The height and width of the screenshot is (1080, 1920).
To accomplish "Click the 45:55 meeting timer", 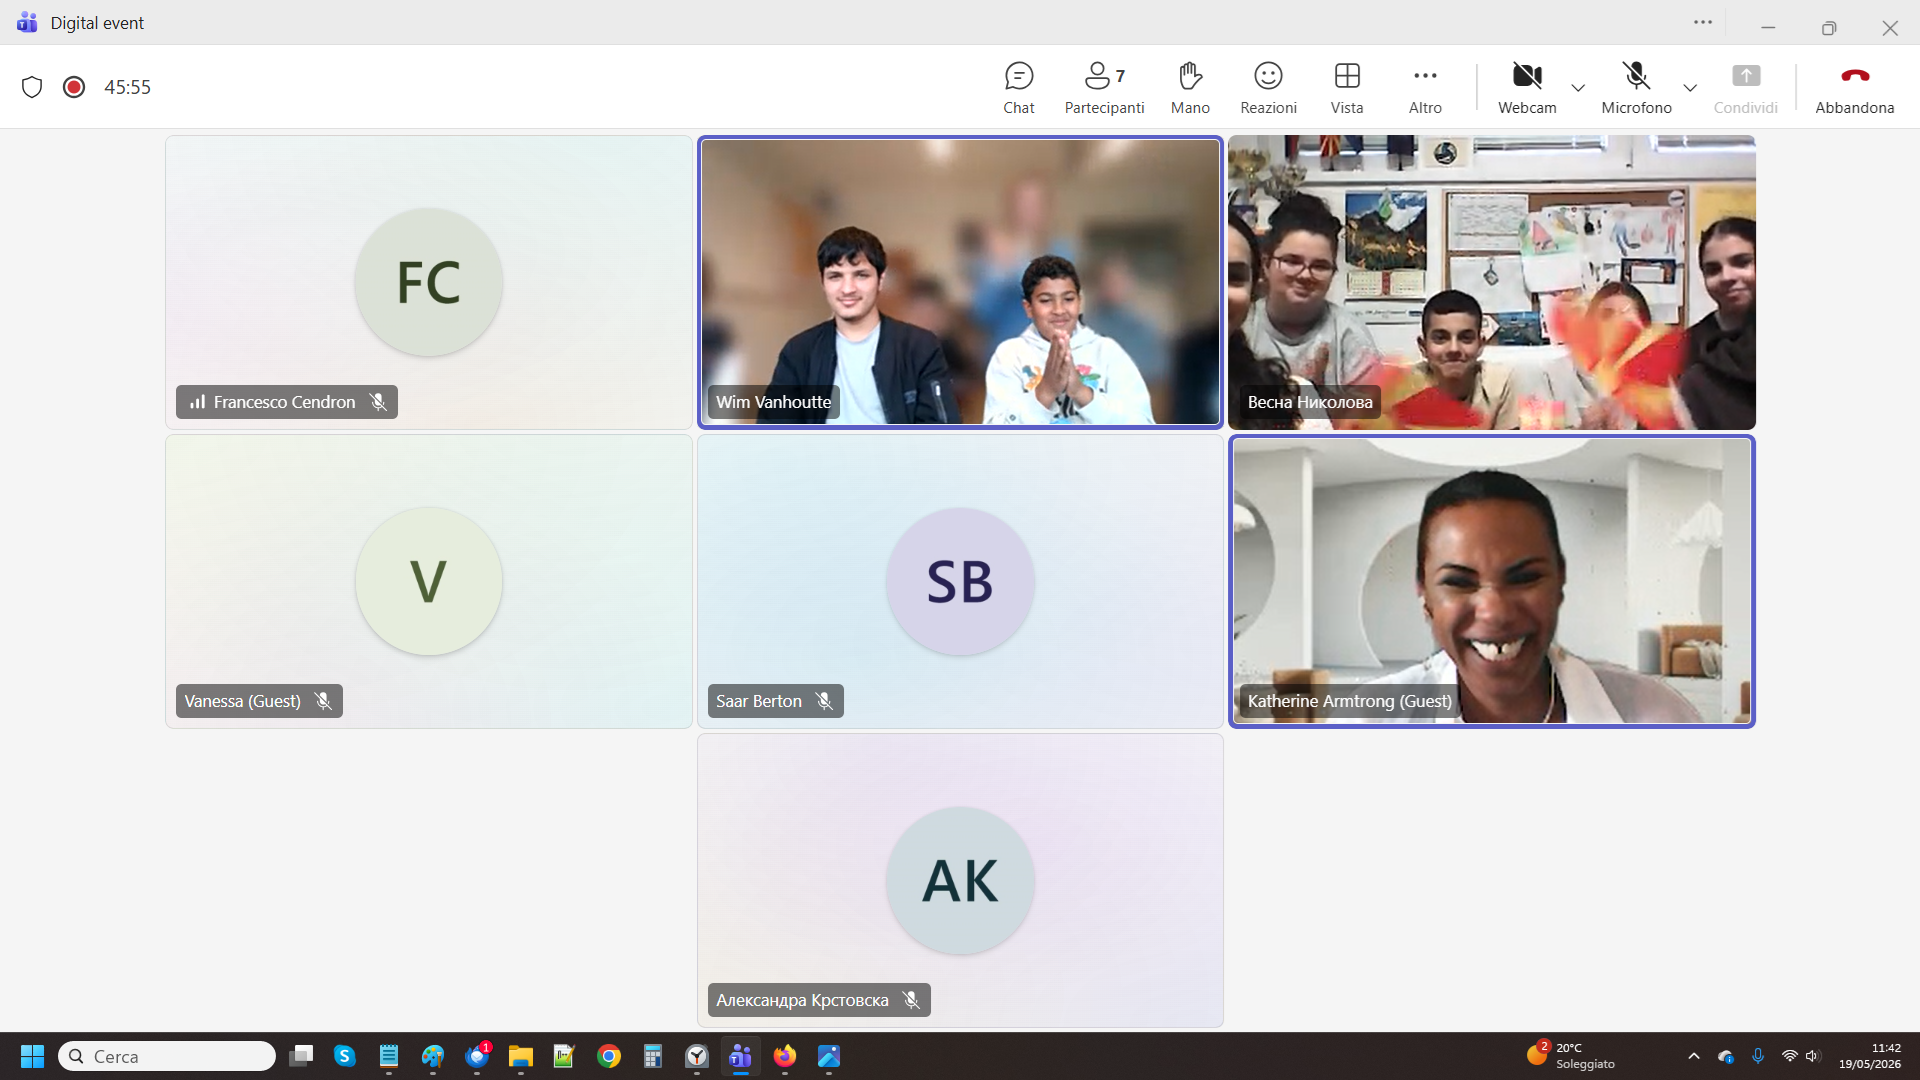I will point(127,87).
